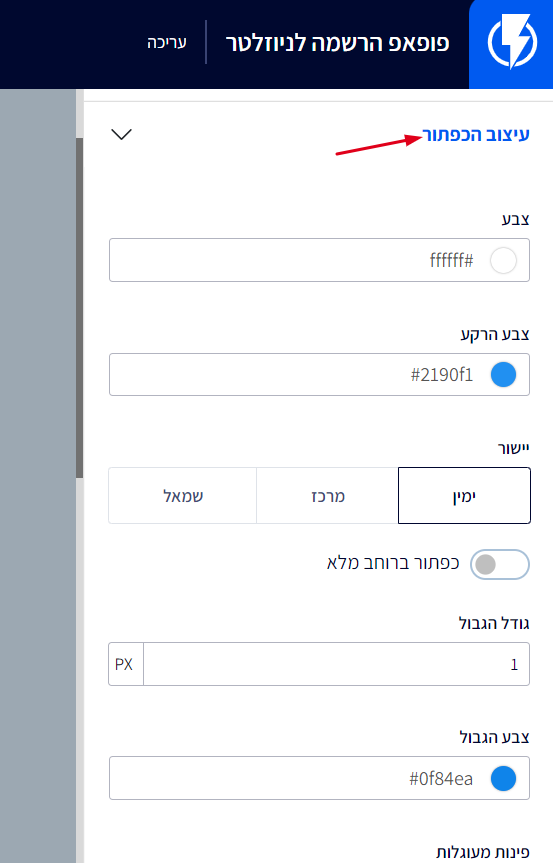Viewport: 553px width, 863px height.
Task: Edit the גודל הגבול size field
Action: pos(336,664)
